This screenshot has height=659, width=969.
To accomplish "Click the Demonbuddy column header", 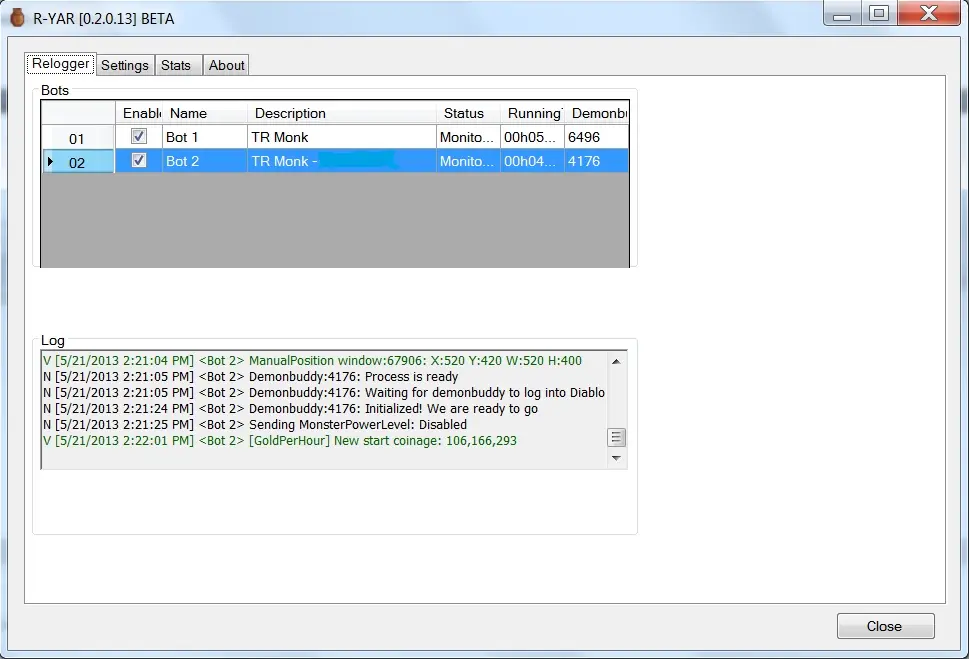I will [596, 113].
